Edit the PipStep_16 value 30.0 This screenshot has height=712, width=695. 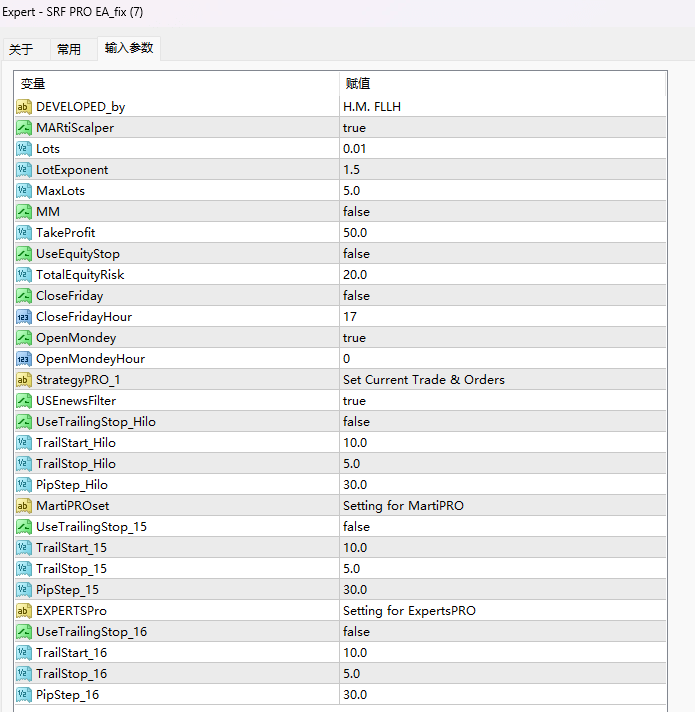click(503, 695)
